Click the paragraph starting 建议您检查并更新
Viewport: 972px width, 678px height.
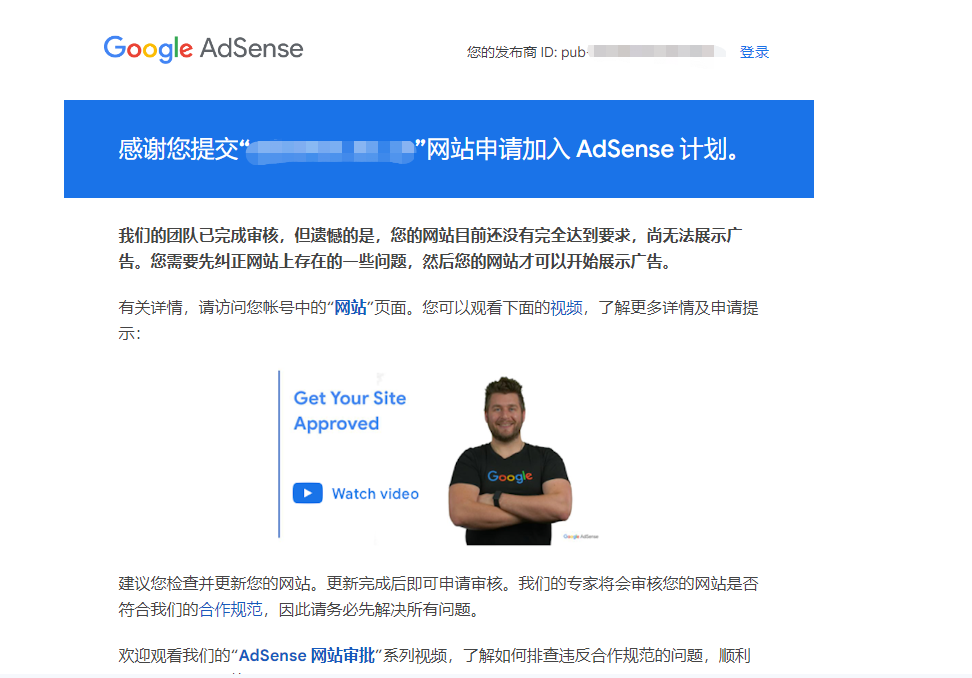438,596
